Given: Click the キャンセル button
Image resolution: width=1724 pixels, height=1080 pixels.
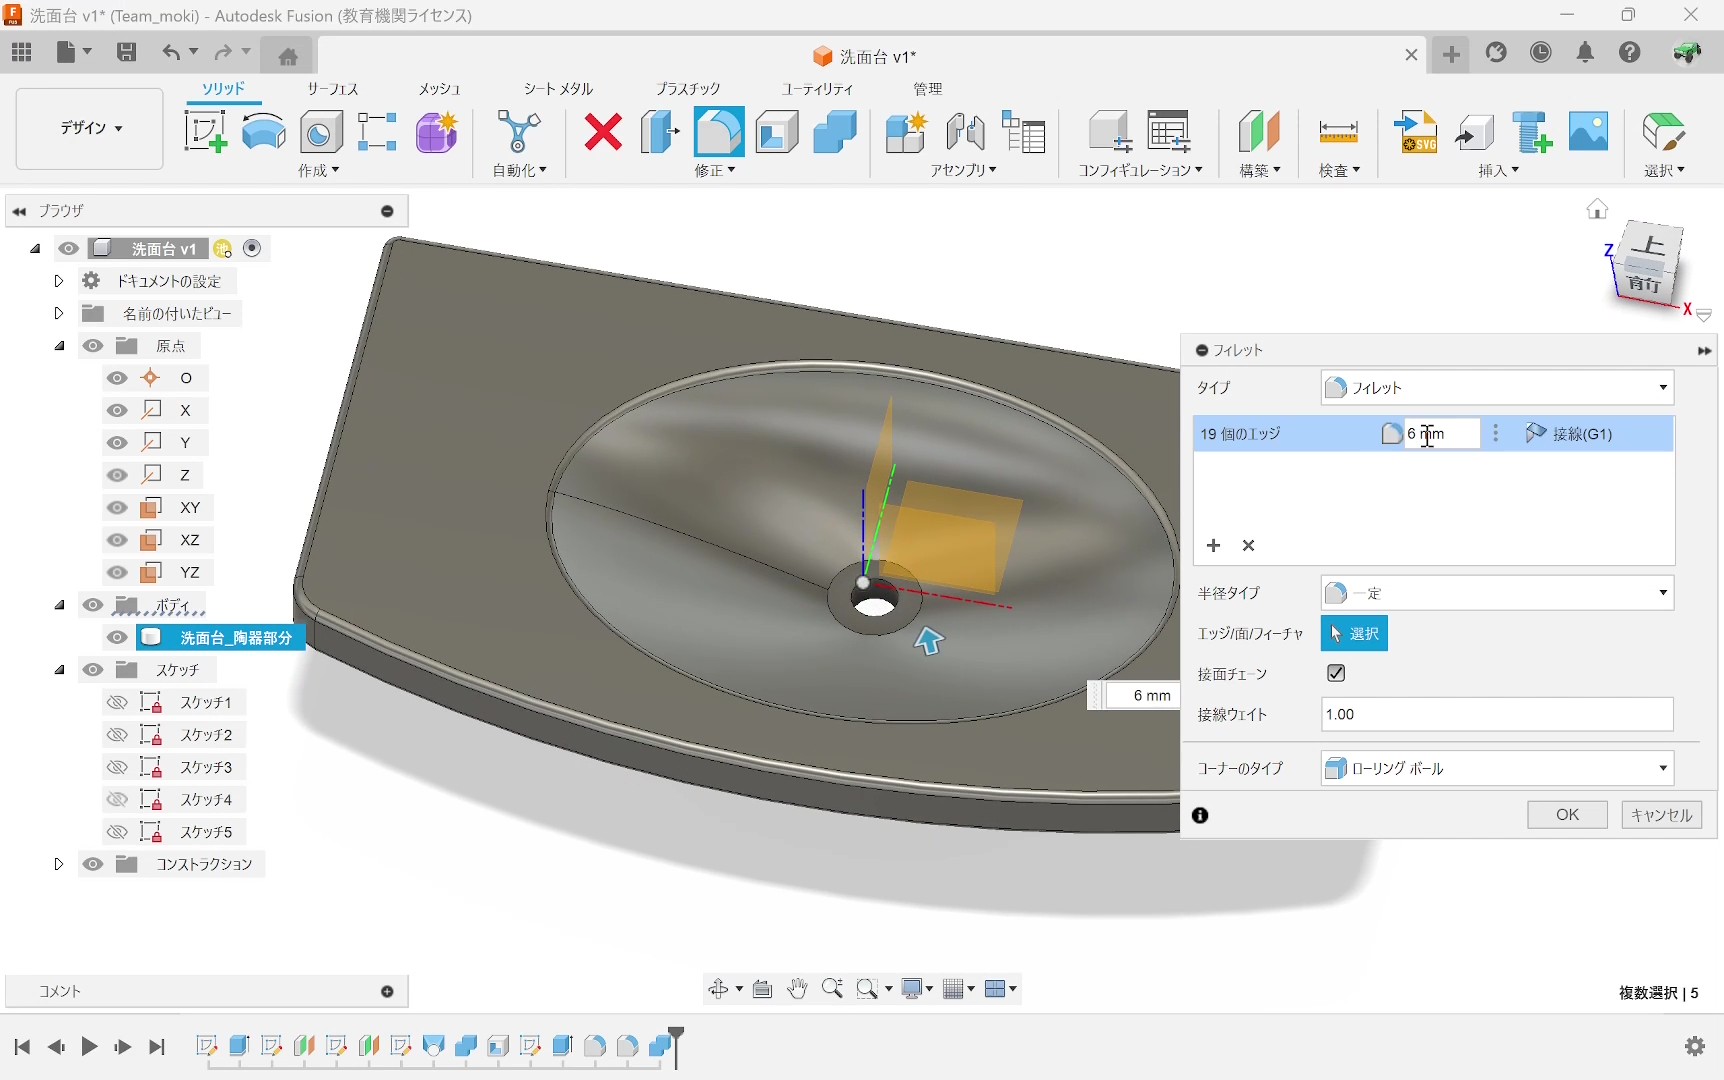Looking at the screenshot, I should [1661, 815].
